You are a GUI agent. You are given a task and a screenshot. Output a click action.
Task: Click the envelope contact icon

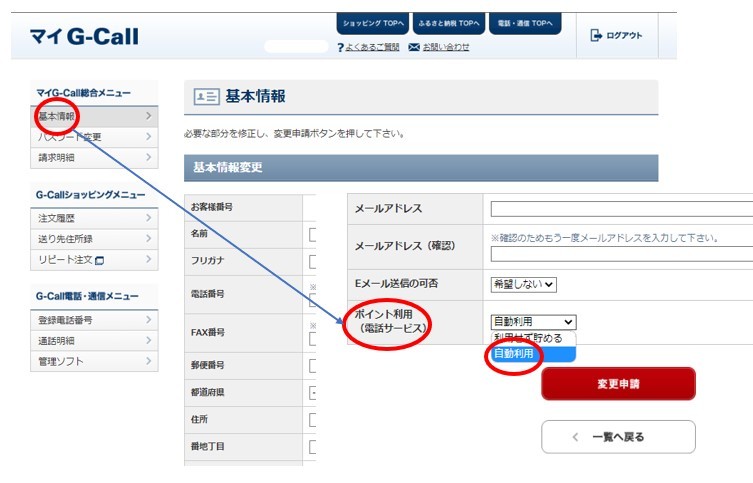point(414,47)
